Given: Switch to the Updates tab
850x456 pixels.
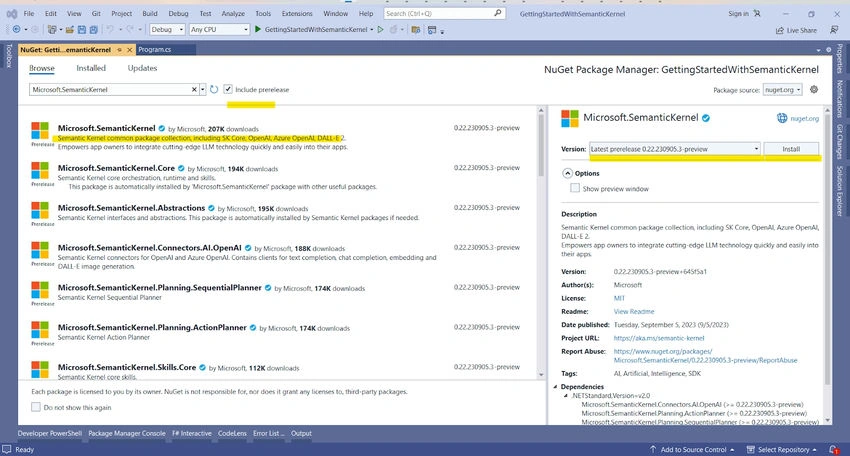Looking at the screenshot, I should [x=142, y=68].
